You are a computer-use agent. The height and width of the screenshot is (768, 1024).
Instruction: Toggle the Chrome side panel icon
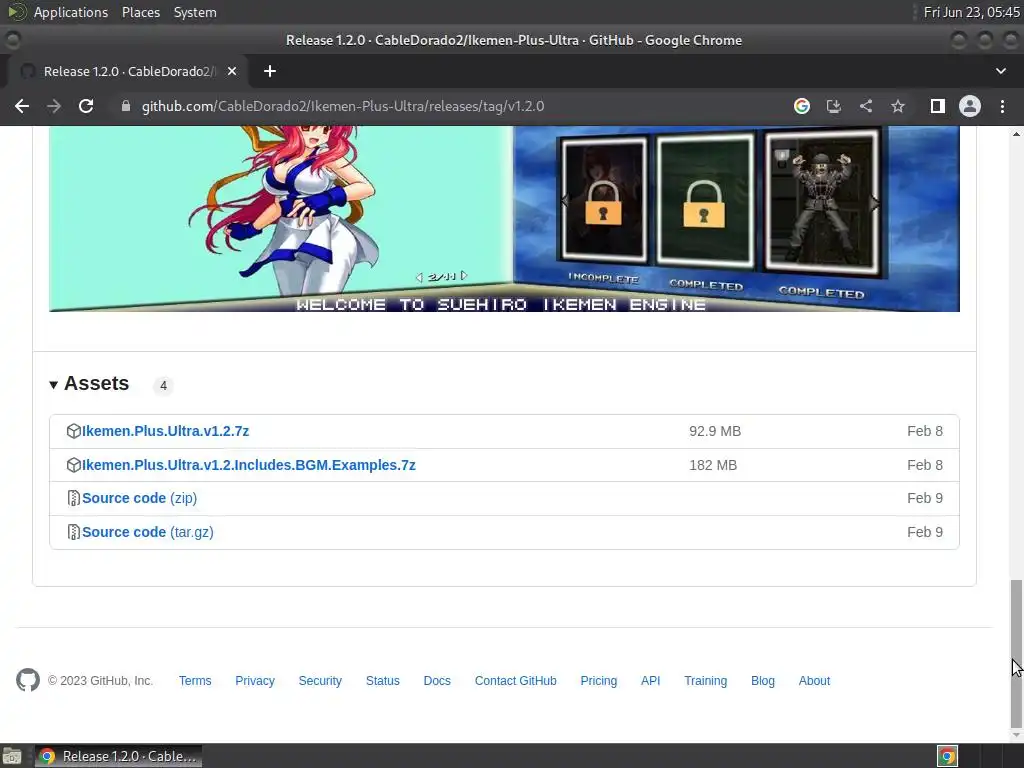pyautogui.click(x=938, y=106)
